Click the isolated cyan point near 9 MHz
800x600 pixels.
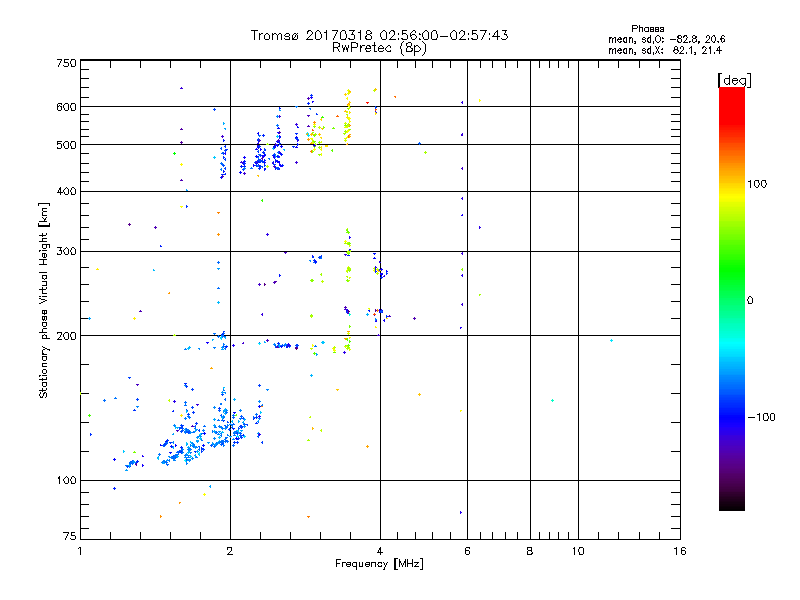[552, 401]
